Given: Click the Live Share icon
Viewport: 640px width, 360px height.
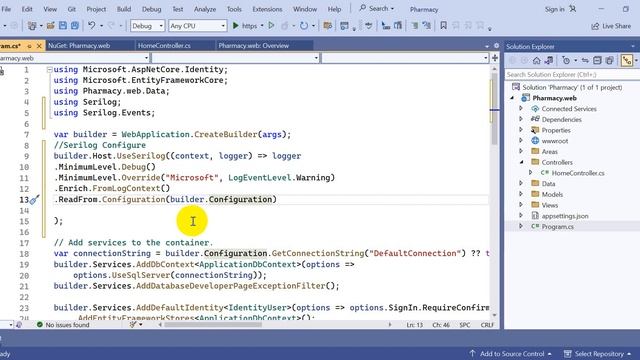Looking at the screenshot, I should pyautogui.click(x=595, y=26).
